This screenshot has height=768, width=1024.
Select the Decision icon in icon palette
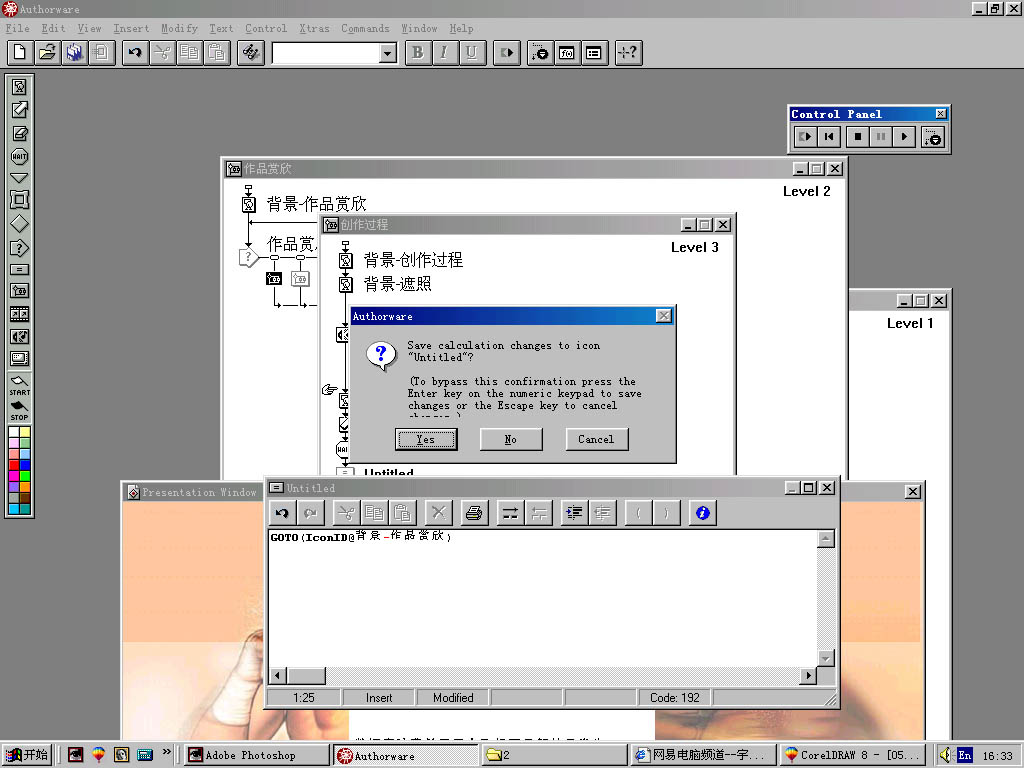coord(20,224)
